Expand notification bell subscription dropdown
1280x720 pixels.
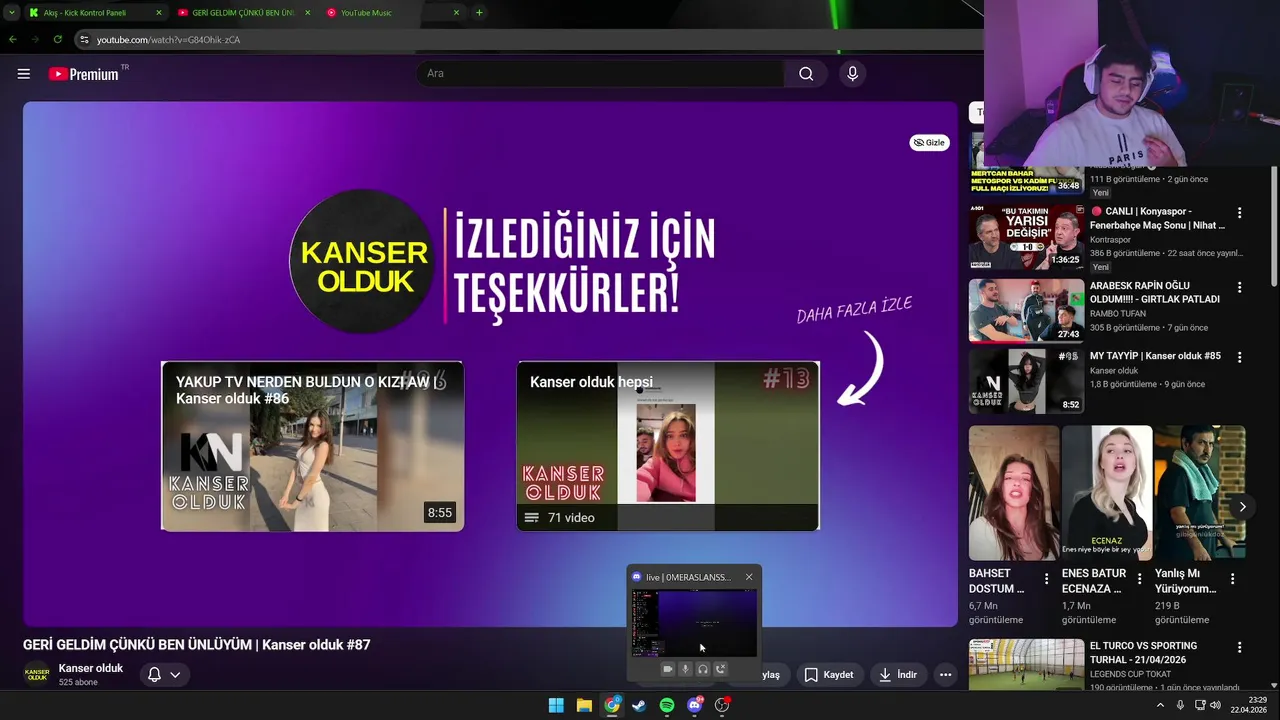tap(164, 675)
